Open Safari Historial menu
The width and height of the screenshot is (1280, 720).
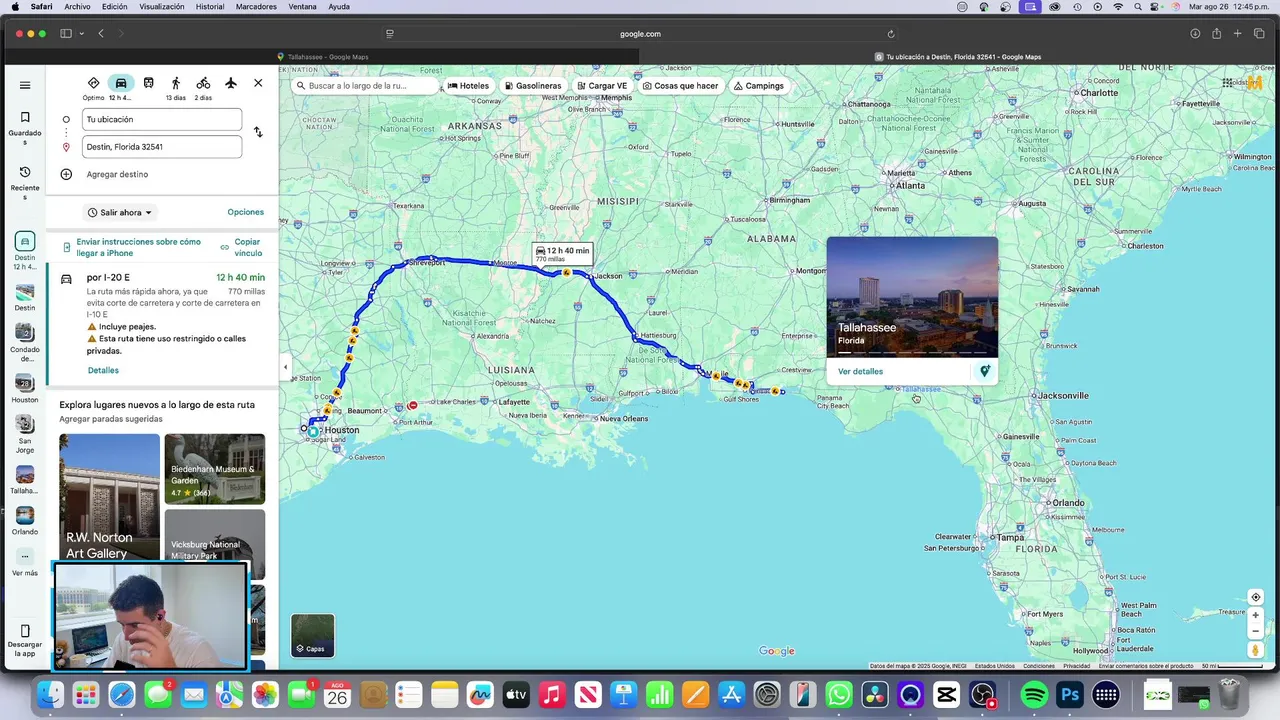[x=210, y=6]
